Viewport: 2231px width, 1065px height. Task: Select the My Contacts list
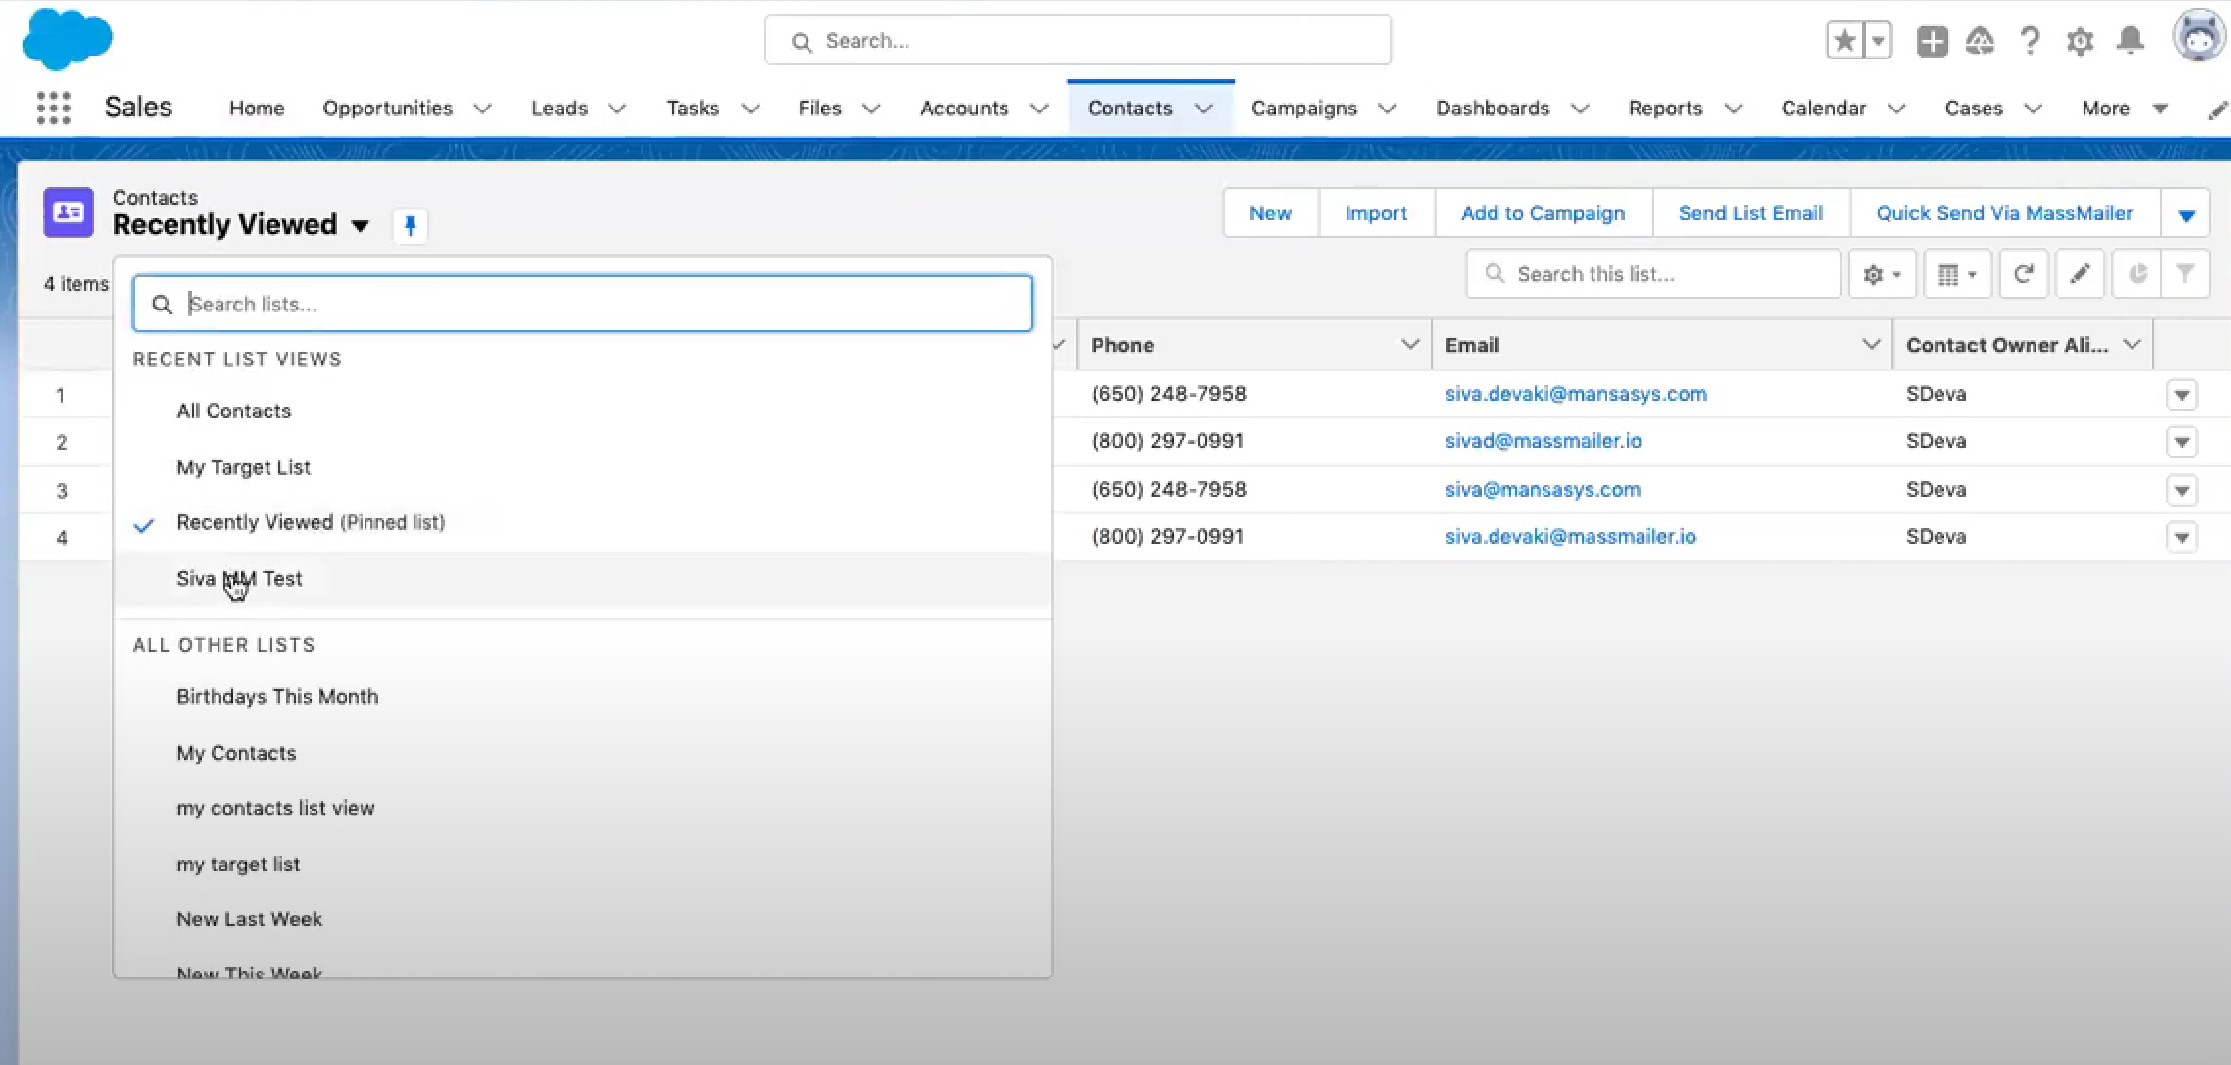tap(582, 753)
